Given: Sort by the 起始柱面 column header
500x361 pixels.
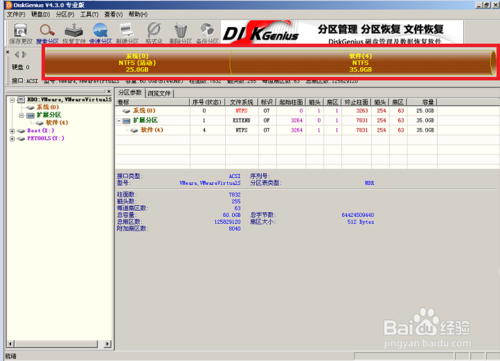Looking at the screenshot, I should point(291,102).
